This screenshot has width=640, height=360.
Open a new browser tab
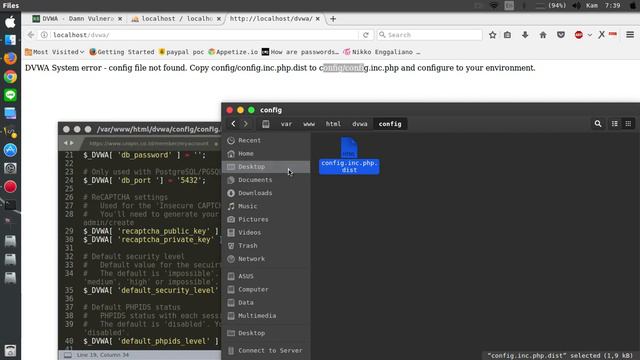click(333, 19)
